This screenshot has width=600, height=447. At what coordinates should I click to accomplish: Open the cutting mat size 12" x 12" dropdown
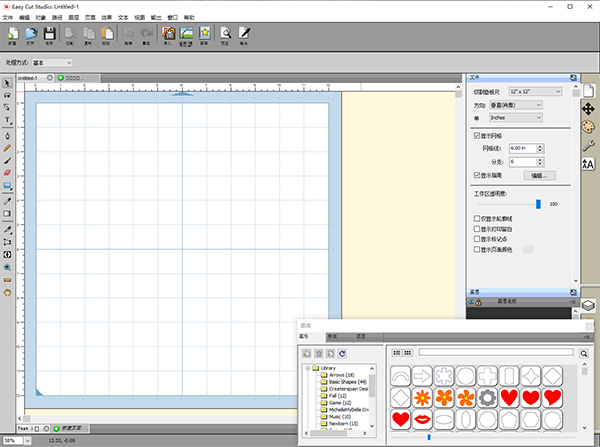coord(535,91)
